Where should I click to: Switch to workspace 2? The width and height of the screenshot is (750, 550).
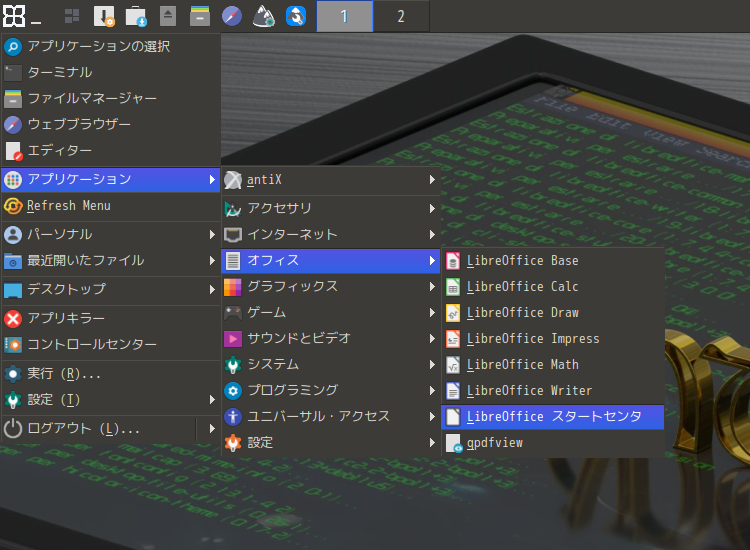coord(401,16)
